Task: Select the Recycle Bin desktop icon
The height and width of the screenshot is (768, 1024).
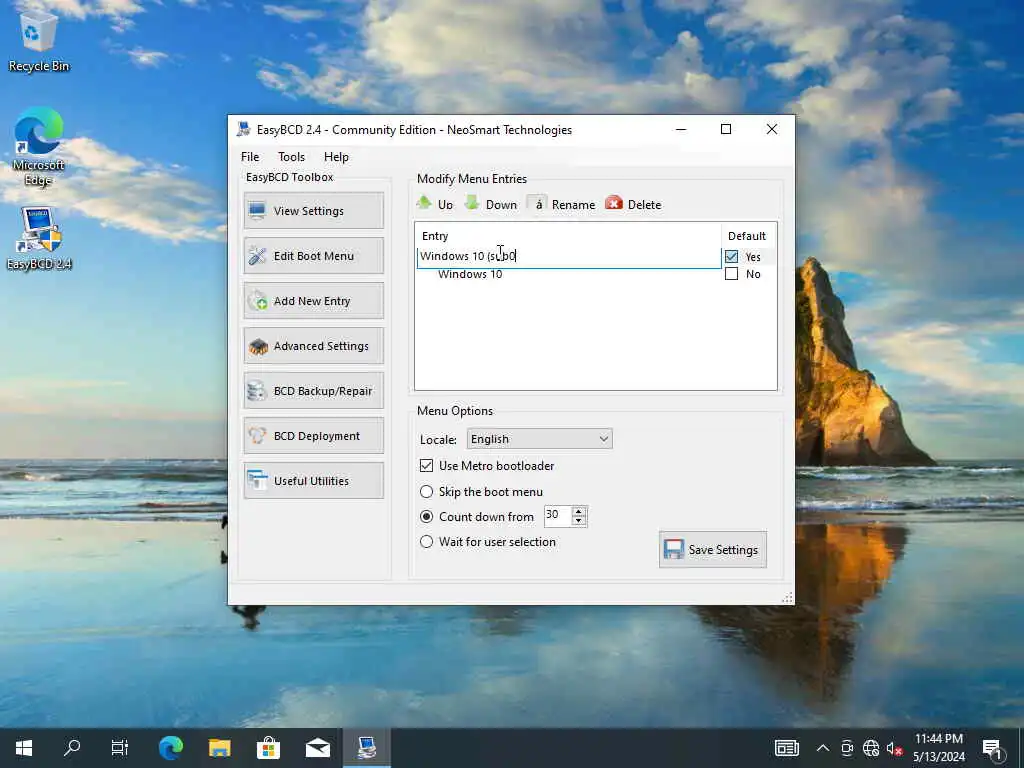Action: click(39, 43)
